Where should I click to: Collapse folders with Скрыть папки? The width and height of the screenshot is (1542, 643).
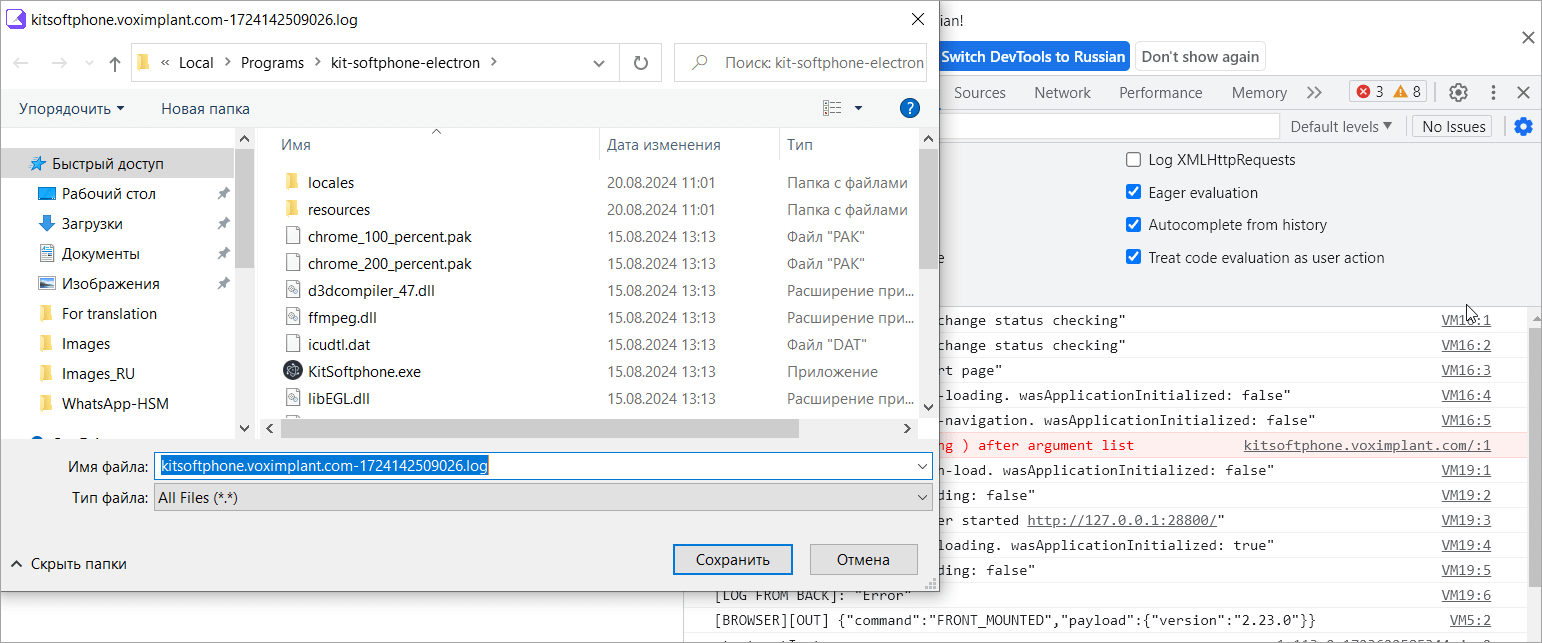(x=69, y=564)
